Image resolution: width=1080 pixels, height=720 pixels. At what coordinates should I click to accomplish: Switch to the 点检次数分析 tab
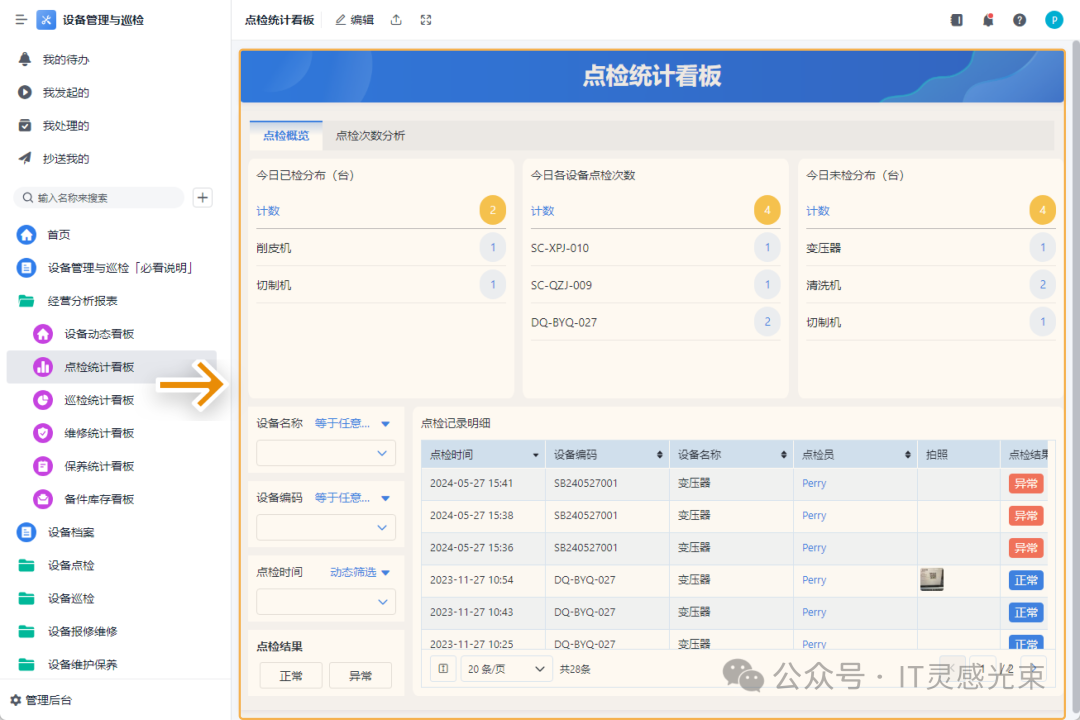tap(370, 136)
